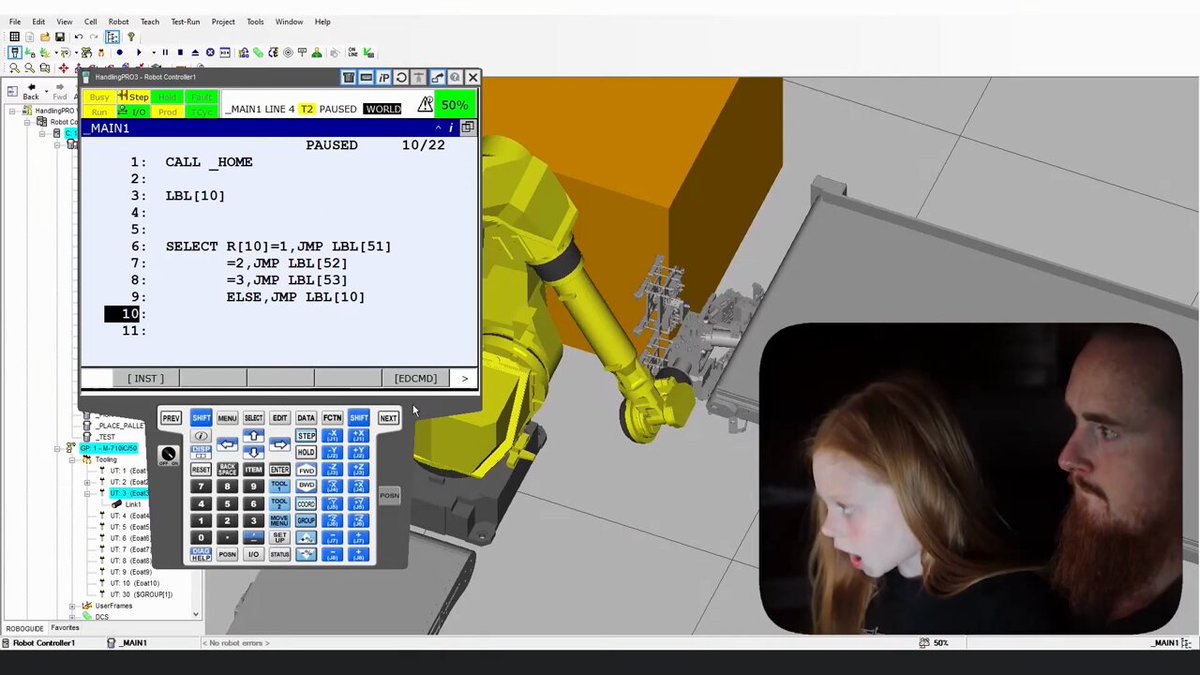Click the down arrow key on pendant keypad
Screen dimensions: 1200x675
[x=253, y=452]
